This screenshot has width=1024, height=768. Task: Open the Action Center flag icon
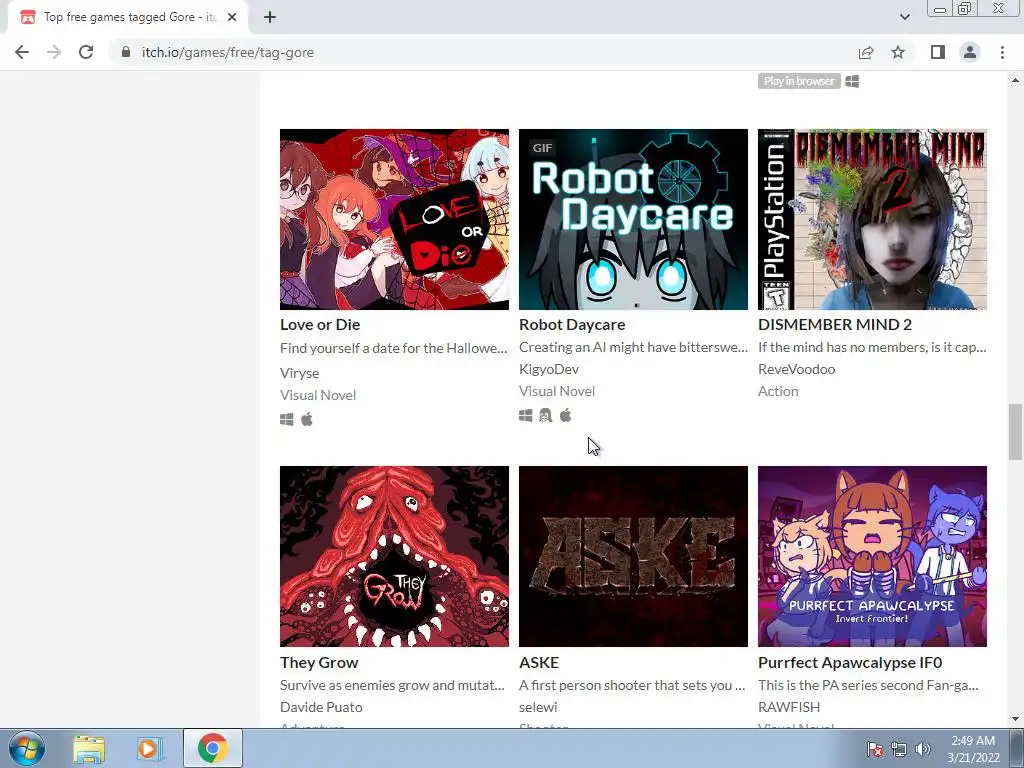coord(875,749)
